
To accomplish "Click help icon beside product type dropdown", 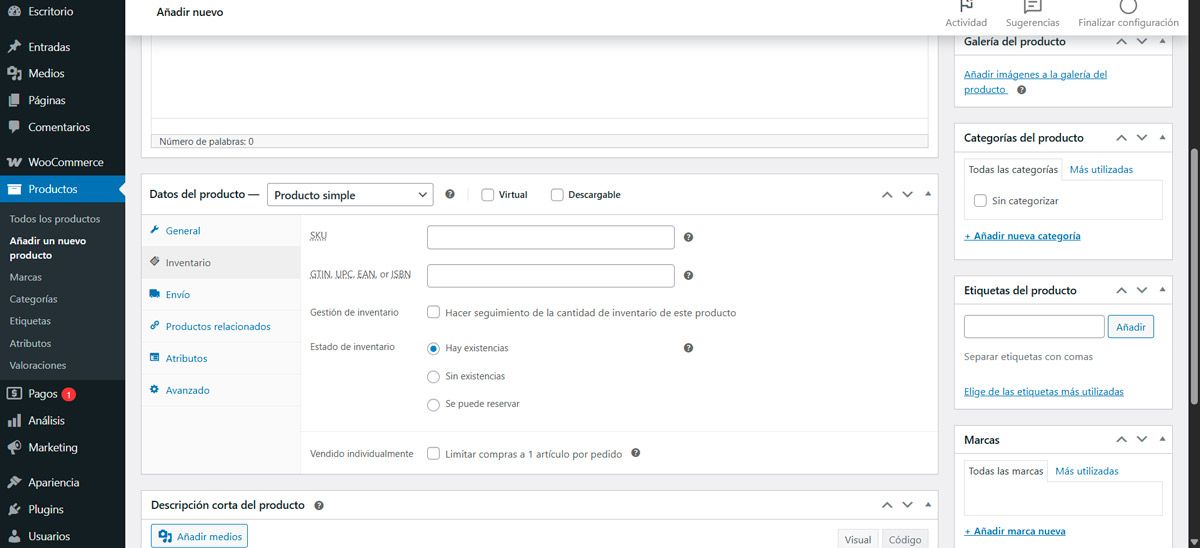I will [x=450, y=195].
